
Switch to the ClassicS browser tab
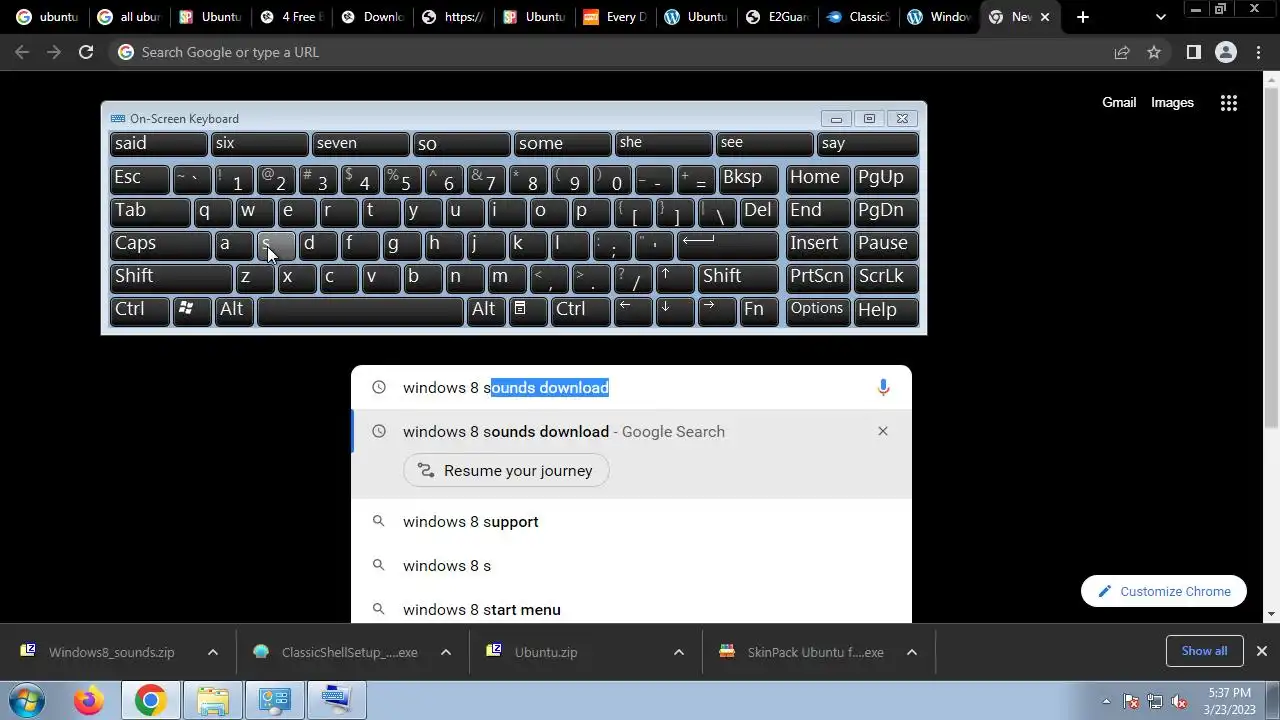(x=857, y=17)
